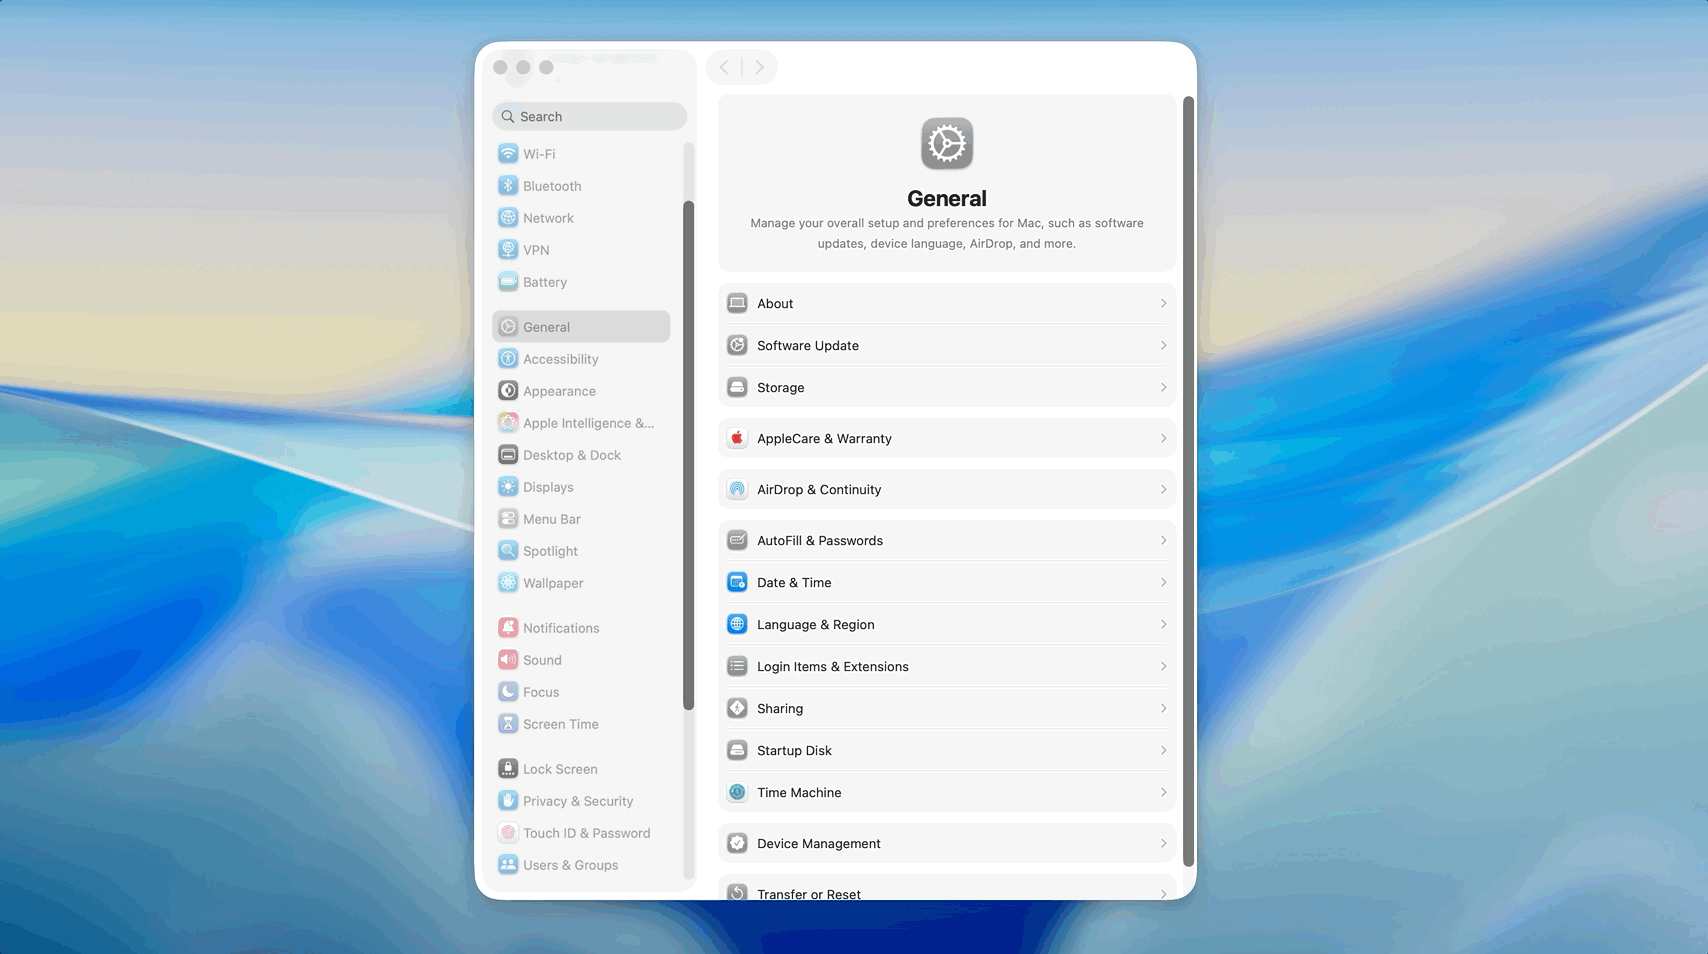
Task: Select the Bluetooth icon in sidebar
Action: [508, 186]
